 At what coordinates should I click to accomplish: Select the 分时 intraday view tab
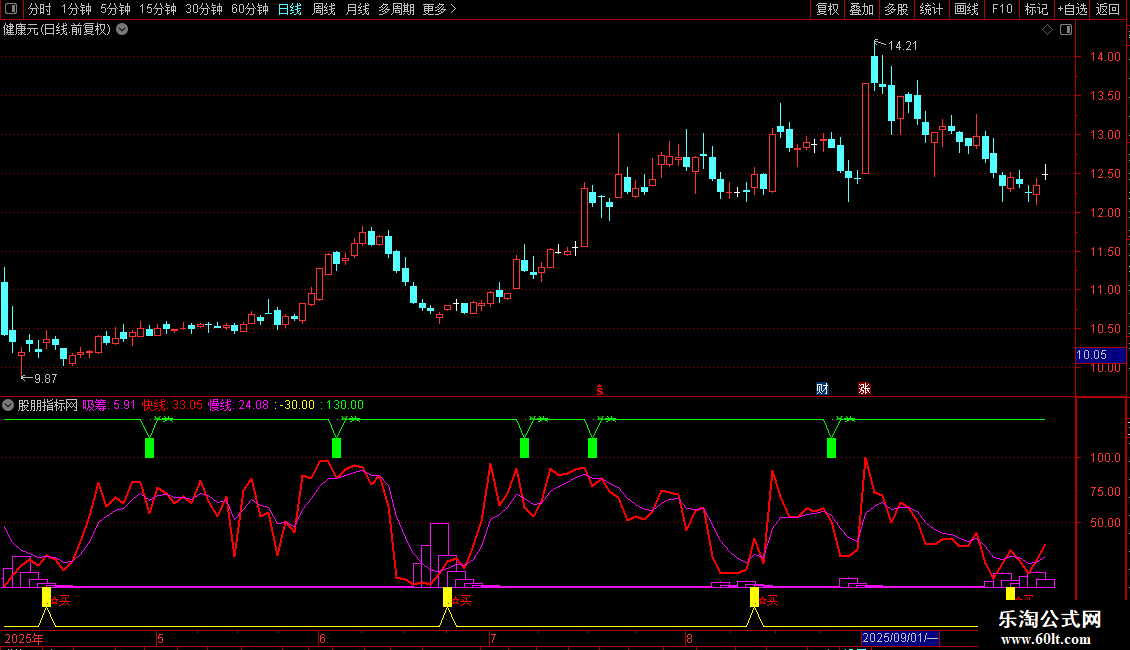40,10
